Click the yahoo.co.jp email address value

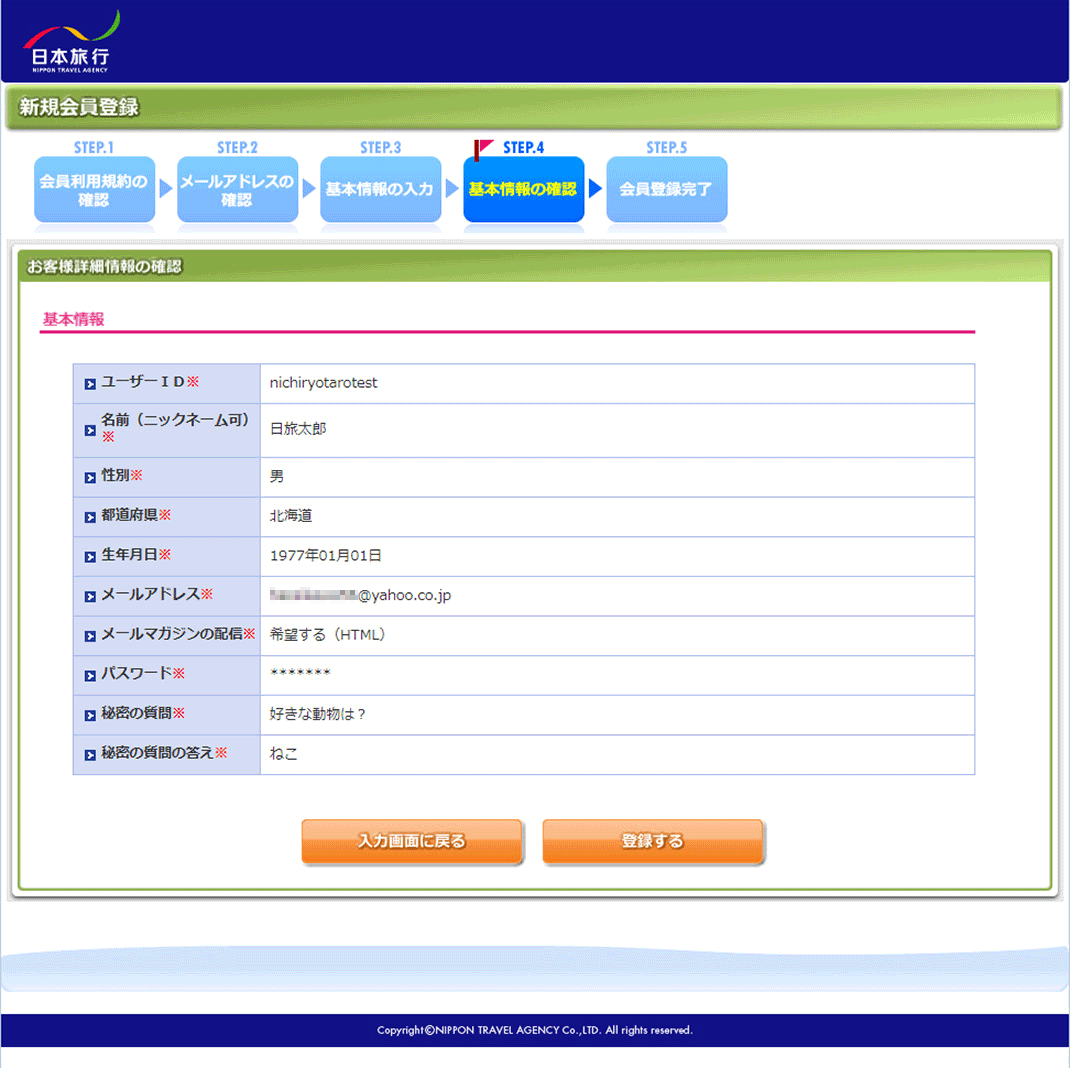click(361, 596)
